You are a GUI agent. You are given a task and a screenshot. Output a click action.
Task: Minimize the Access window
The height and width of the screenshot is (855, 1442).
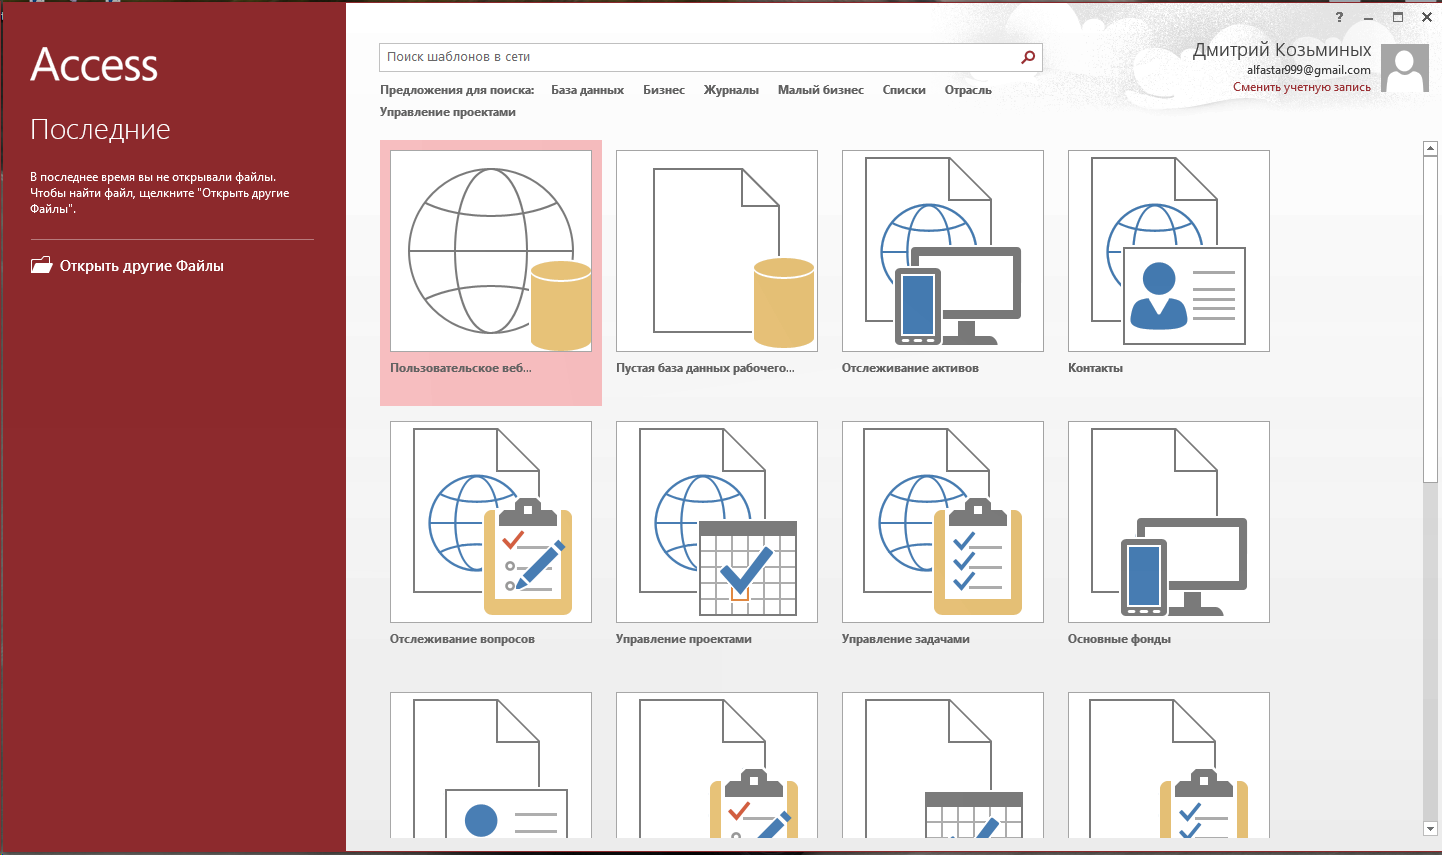tap(1368, 17)
